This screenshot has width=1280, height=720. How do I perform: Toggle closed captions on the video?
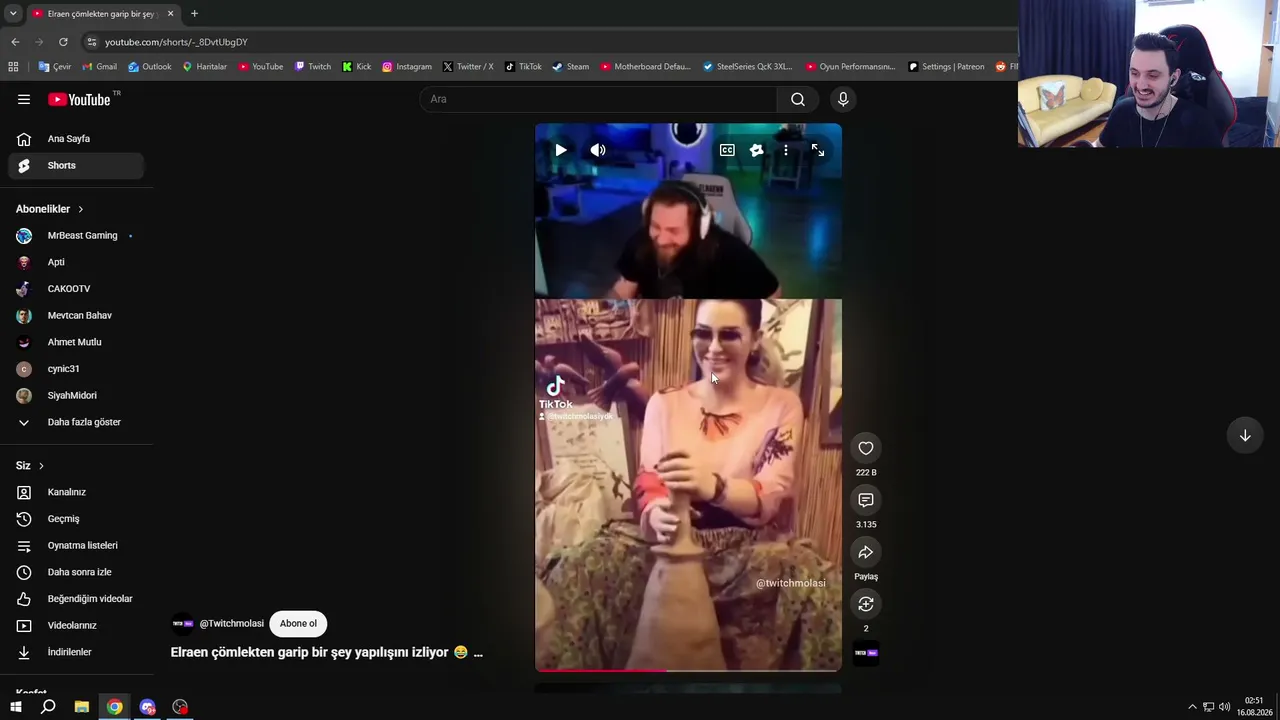(727, 150)
